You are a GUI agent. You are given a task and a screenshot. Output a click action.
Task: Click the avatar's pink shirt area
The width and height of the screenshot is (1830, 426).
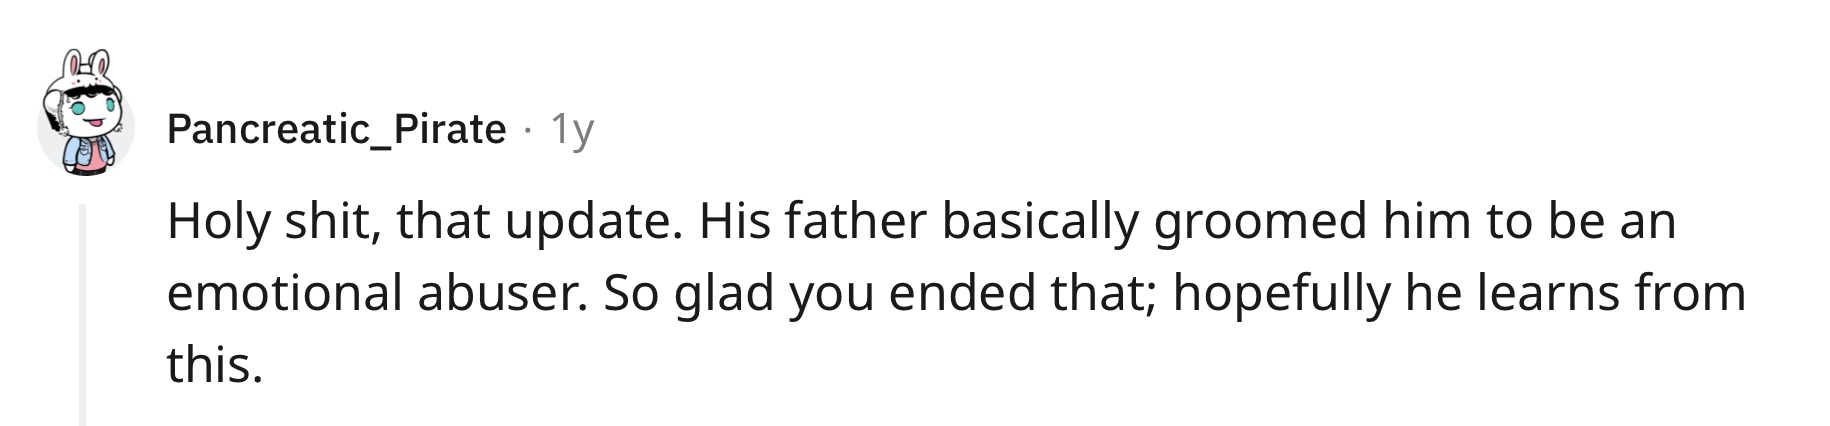[x=93, y=157]
